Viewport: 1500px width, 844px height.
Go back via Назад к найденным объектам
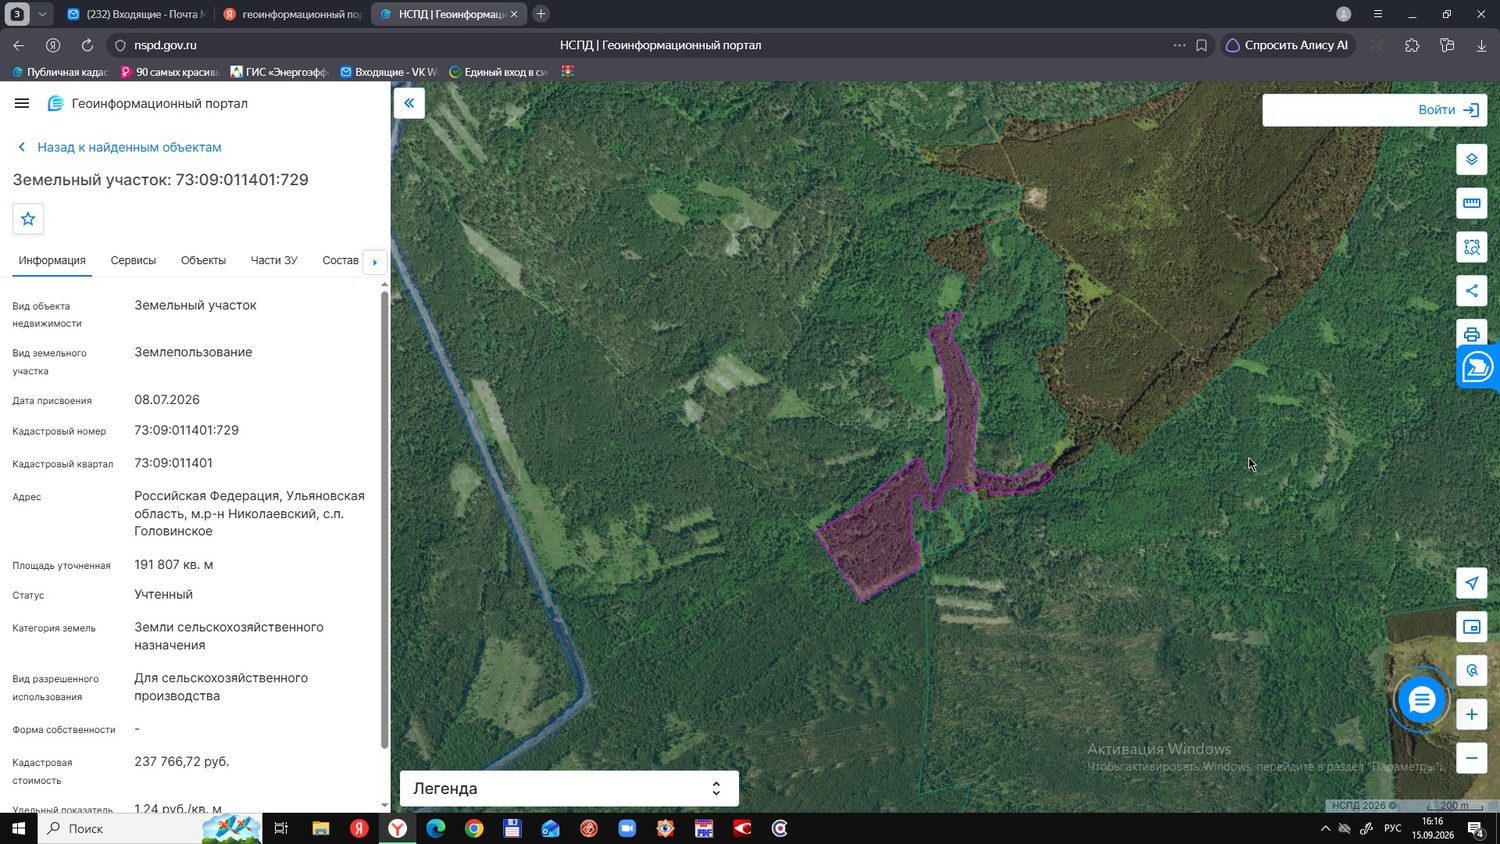(120, 147)
